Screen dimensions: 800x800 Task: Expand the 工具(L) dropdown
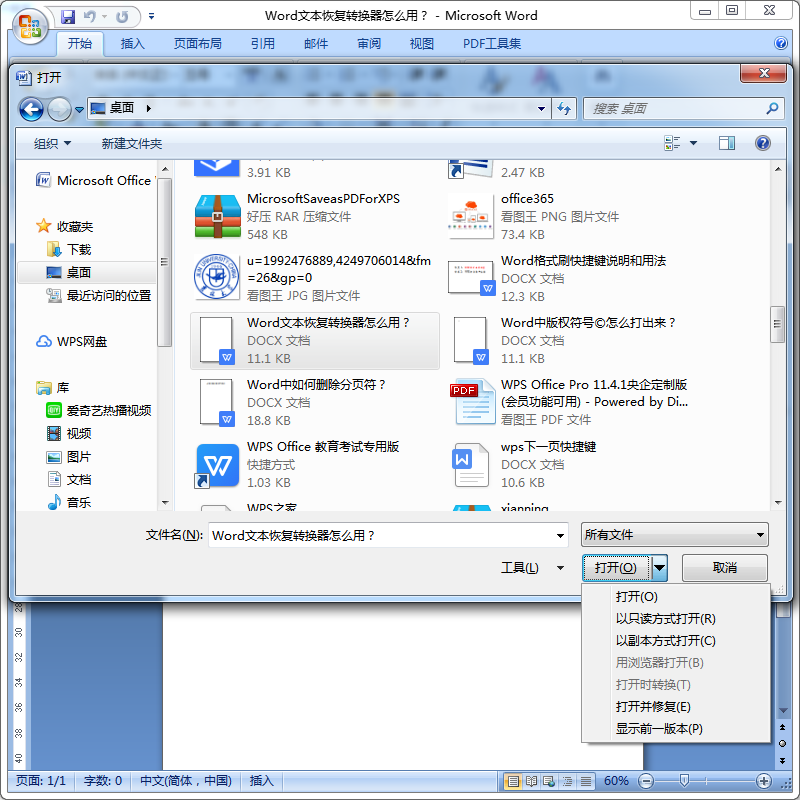pos(560,567)
